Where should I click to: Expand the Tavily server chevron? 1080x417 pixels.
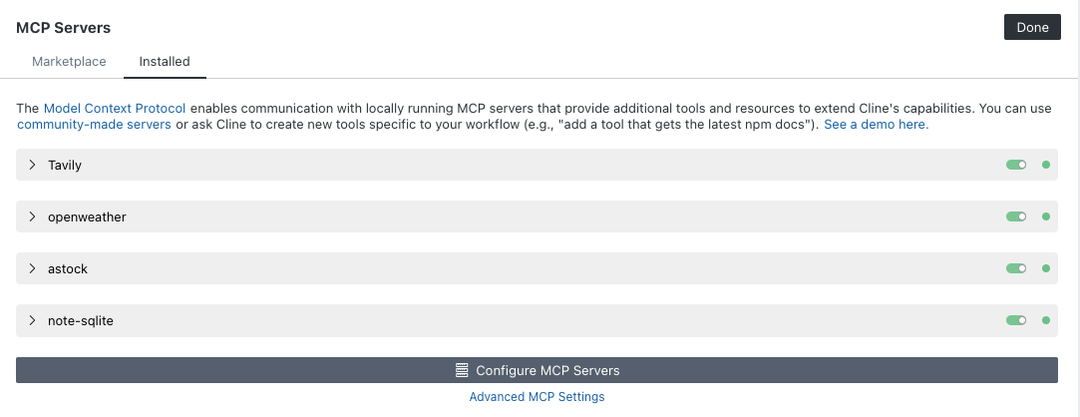coord(32,165)
